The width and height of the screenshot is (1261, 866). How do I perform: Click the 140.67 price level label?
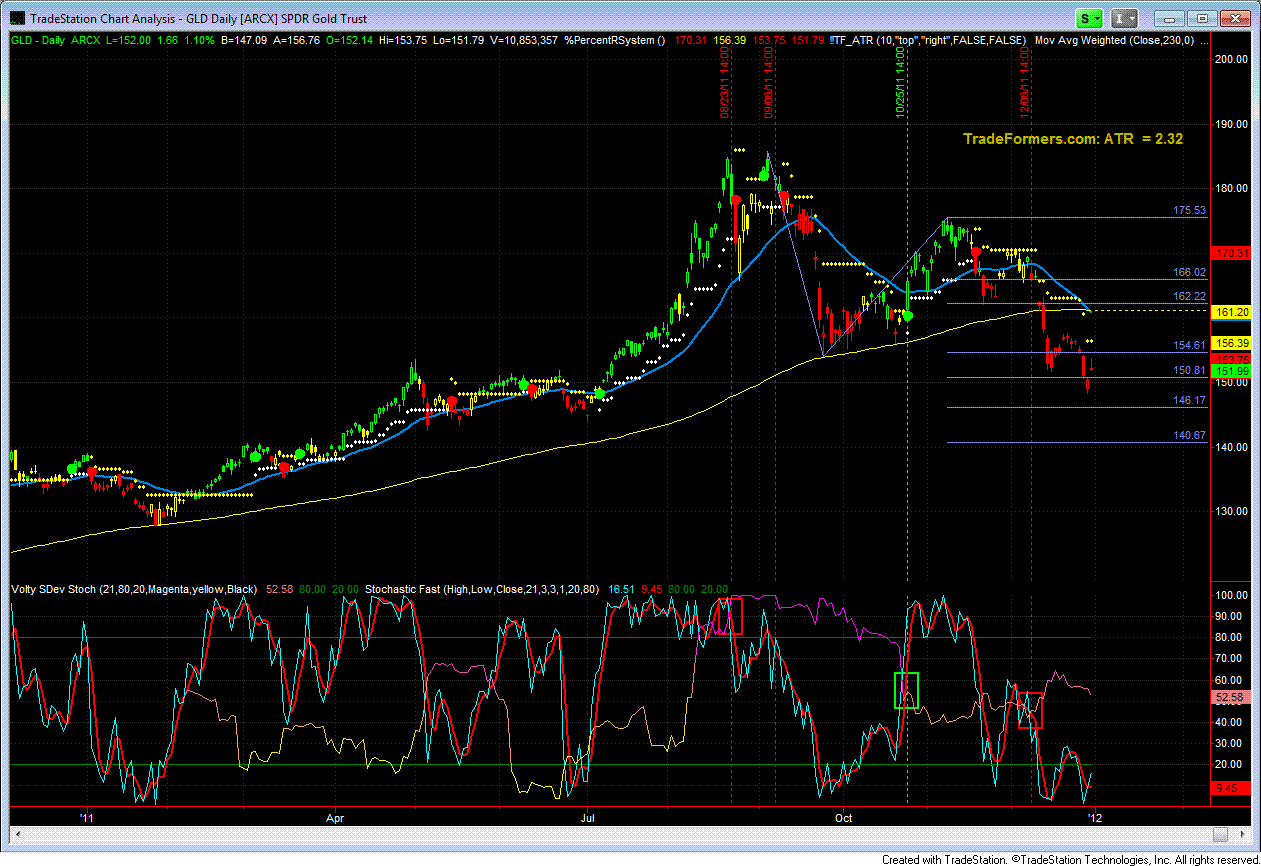coord(1190,435)
